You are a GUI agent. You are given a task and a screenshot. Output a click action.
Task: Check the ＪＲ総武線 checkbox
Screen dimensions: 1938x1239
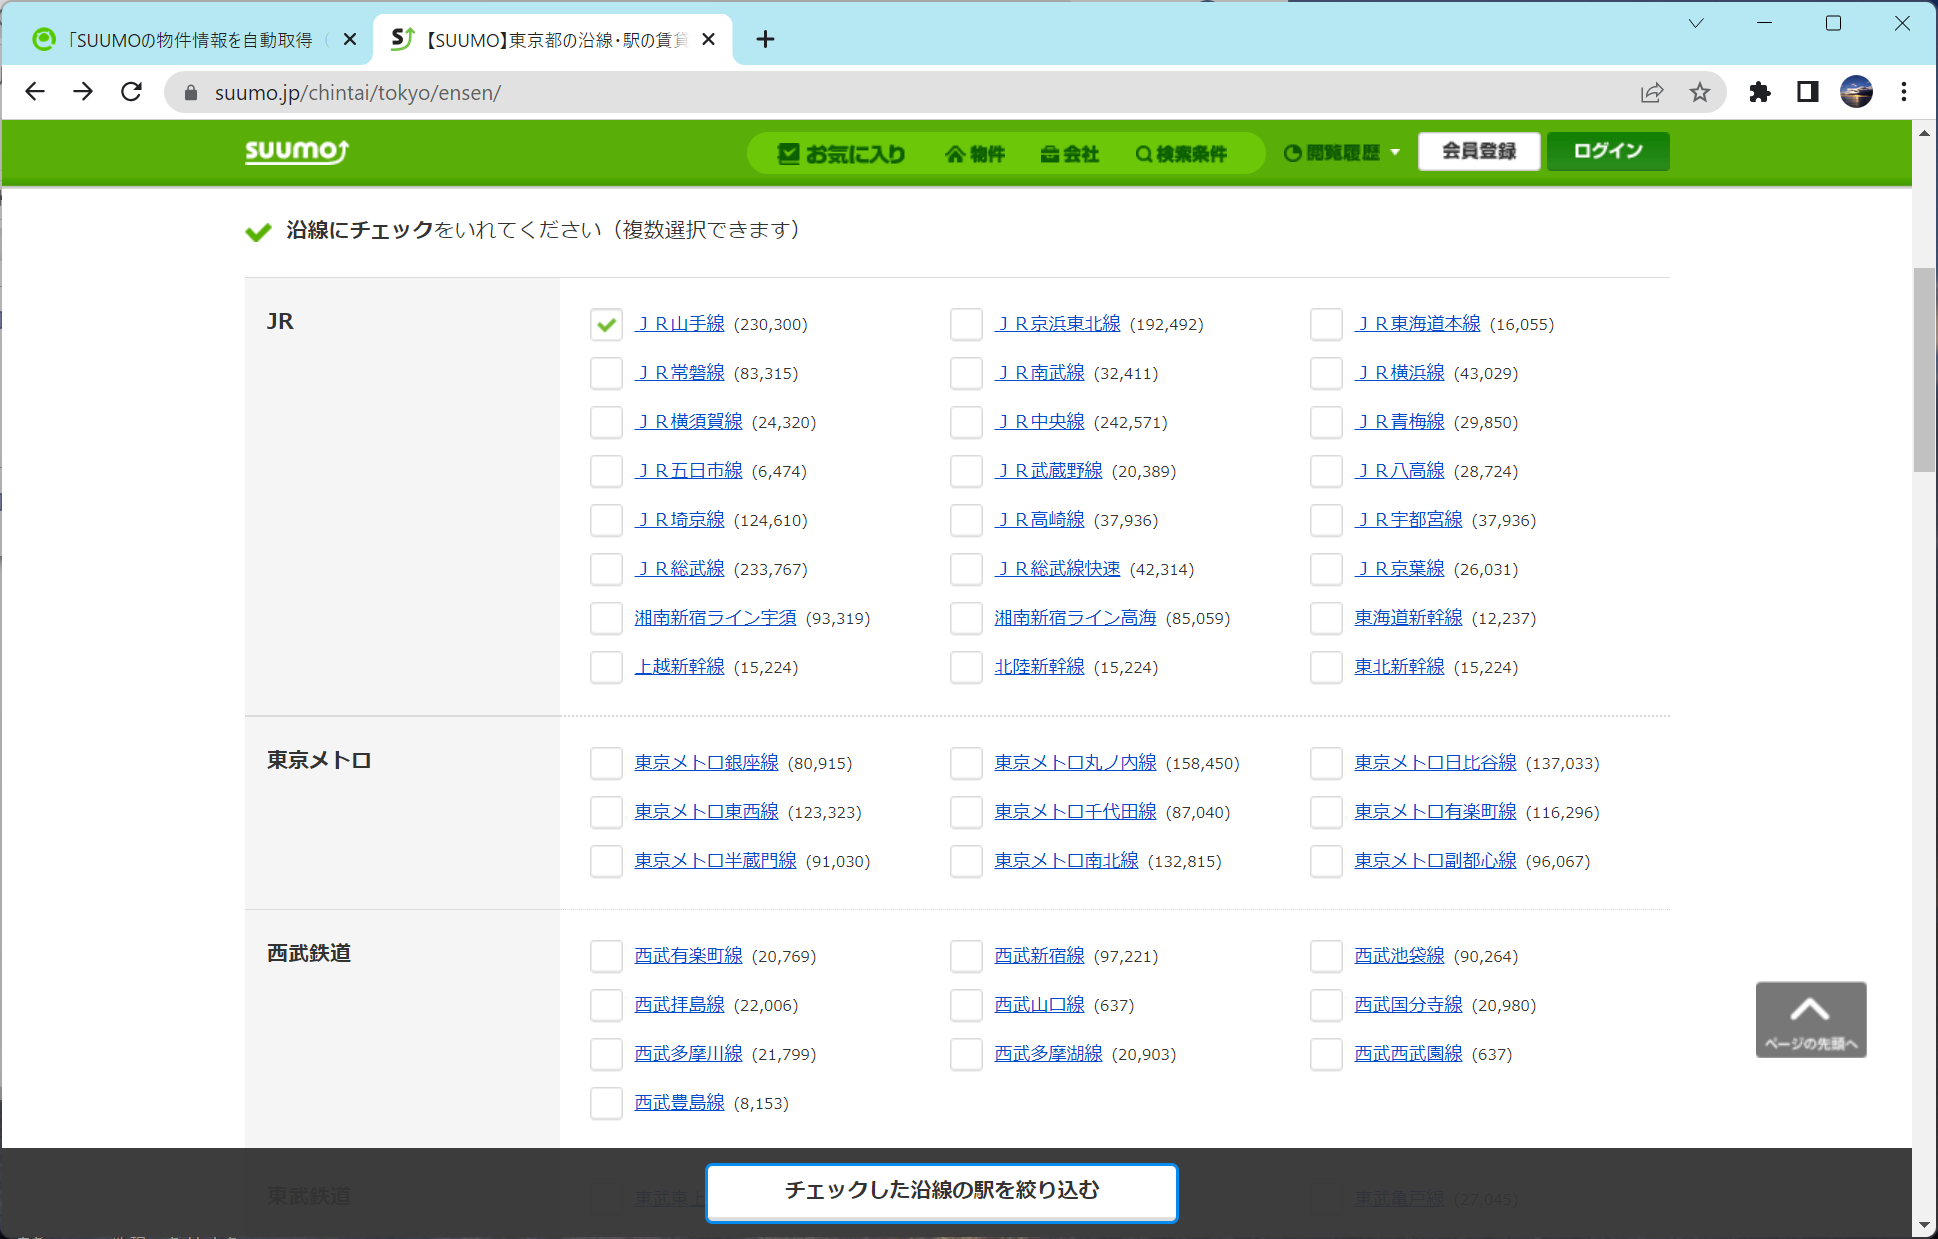click(x=606, y=569)
